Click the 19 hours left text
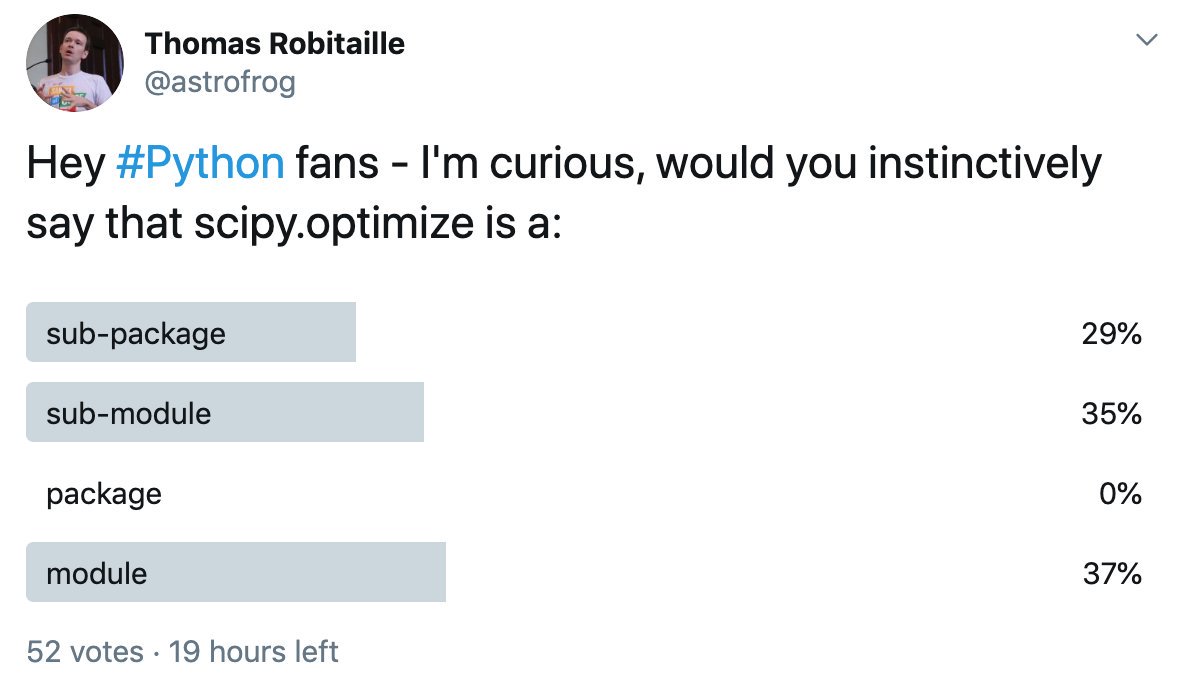The height and width of the screenshot is (692, 1184). pos(253,651)
